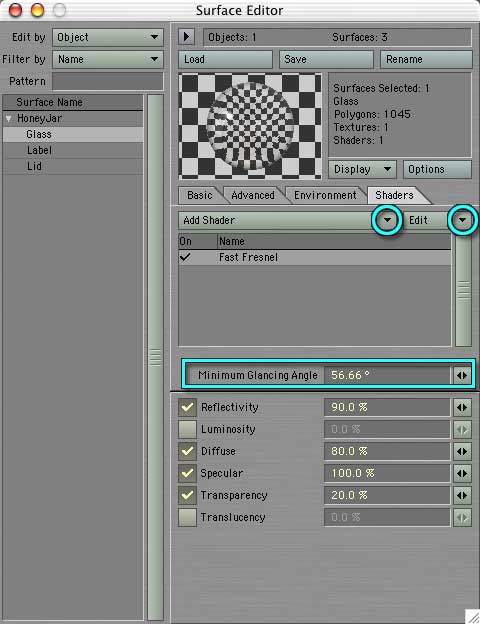Click Reflectivity value arrow adjuster
Image resolution: width=480 pixels, height=624 pixels.
(462, 408)
